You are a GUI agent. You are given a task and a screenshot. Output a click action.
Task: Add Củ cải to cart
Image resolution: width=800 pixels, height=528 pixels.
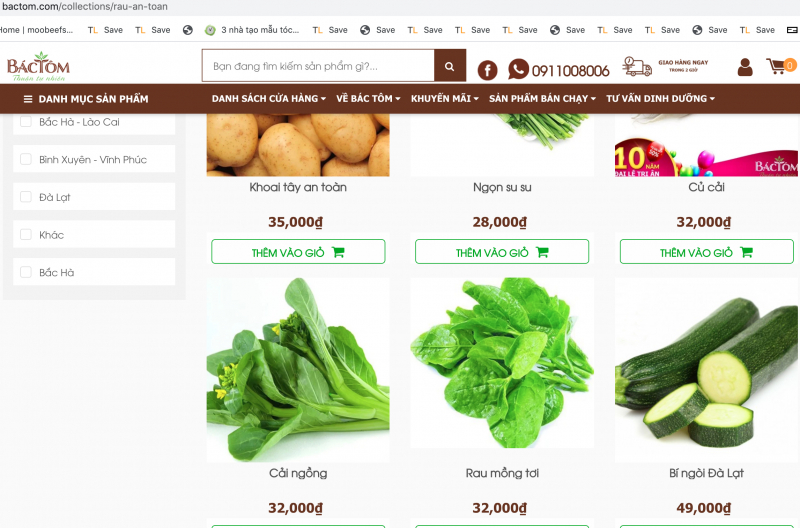coord(707,252)
